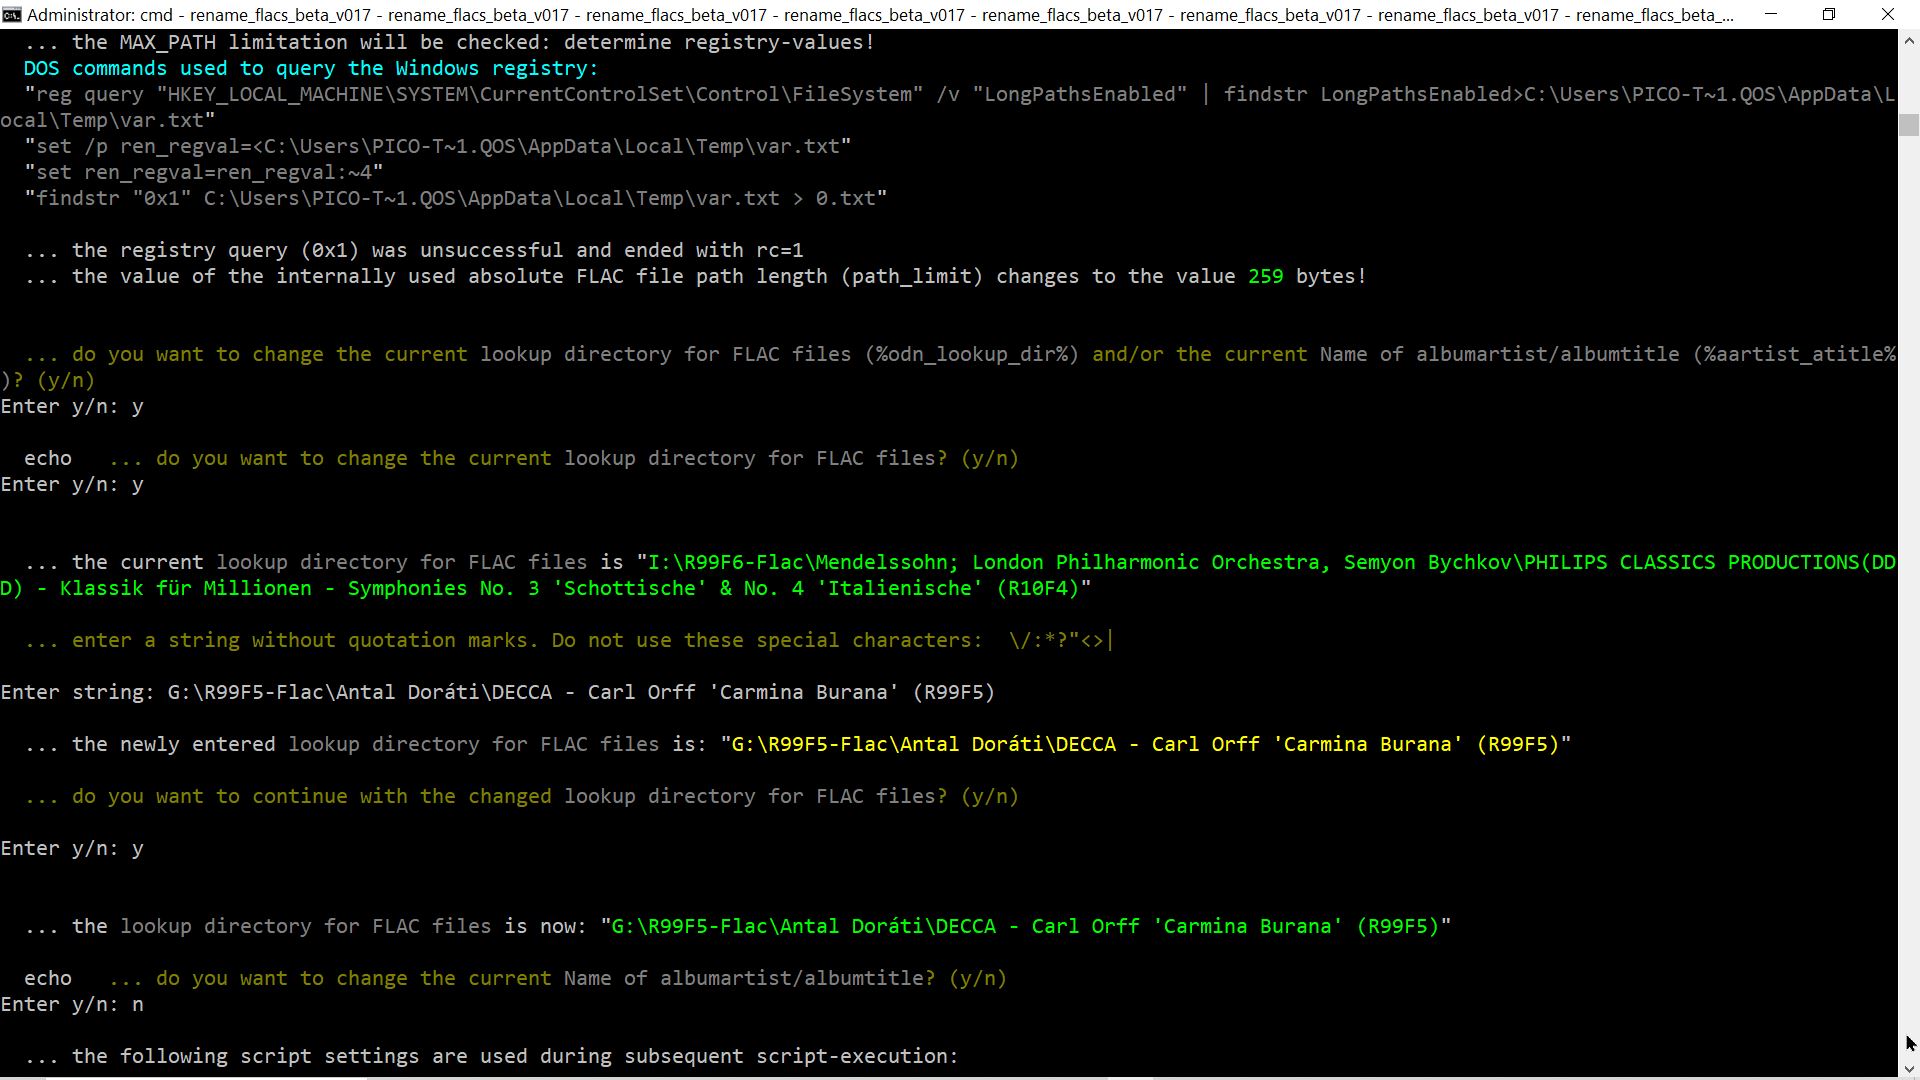Click the scrollbar down arrow
The image size is (1920, 1080).
[1909, 1068]
